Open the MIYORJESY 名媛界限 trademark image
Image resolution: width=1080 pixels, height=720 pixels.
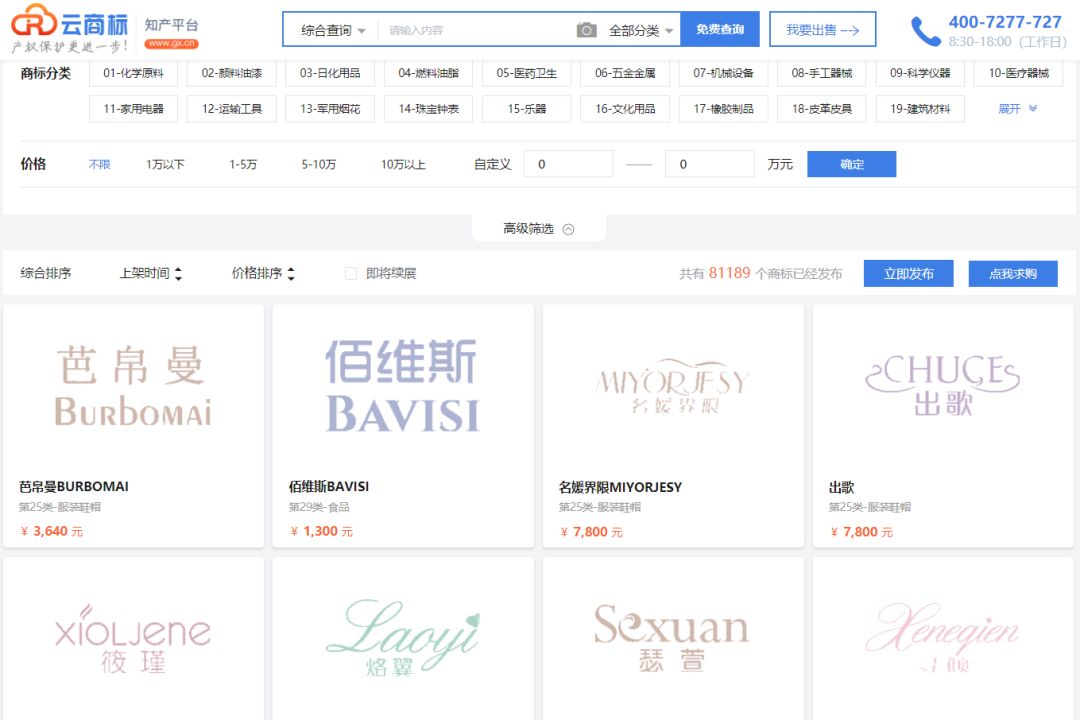pyautogui.click(x=673, y=386)
